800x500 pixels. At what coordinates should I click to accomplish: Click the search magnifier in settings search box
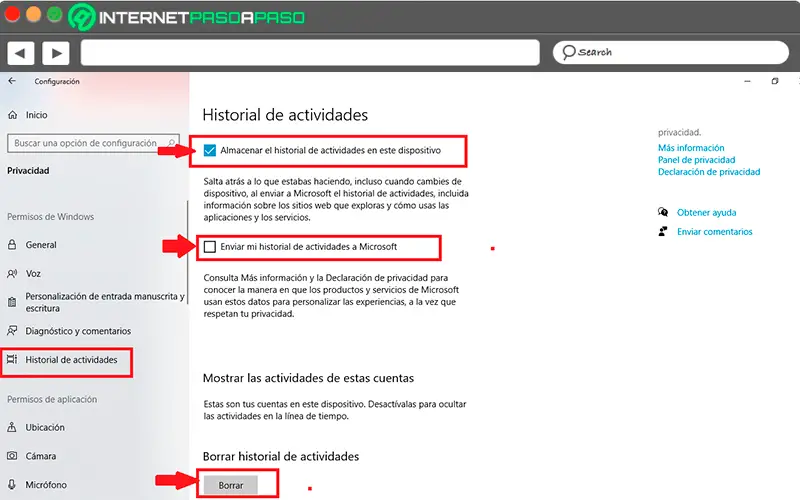pyautogui.click(x=171, y=143)
